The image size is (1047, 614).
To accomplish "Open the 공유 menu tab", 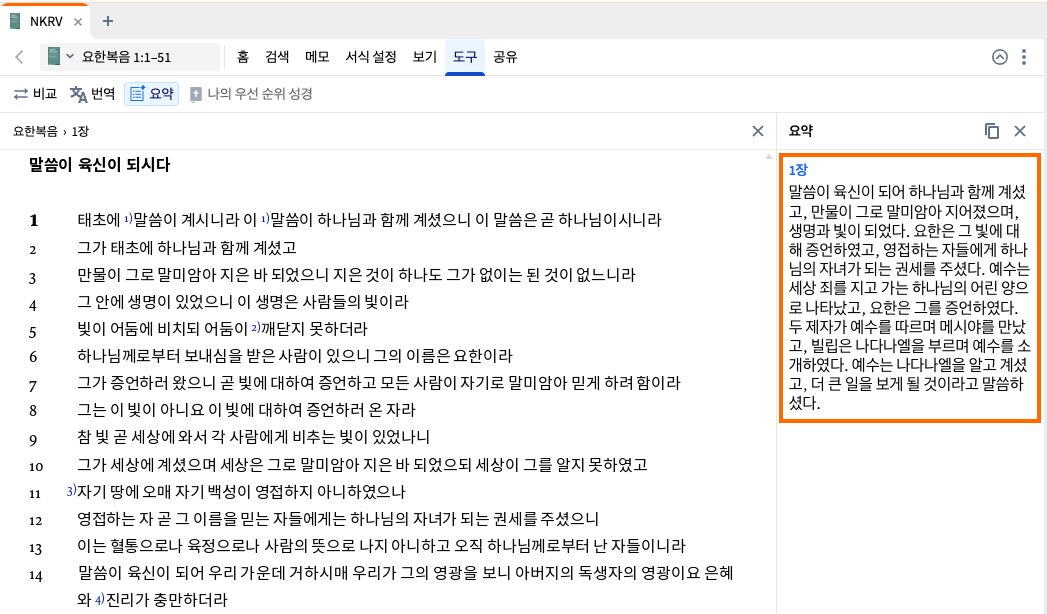I will point(505,57).
